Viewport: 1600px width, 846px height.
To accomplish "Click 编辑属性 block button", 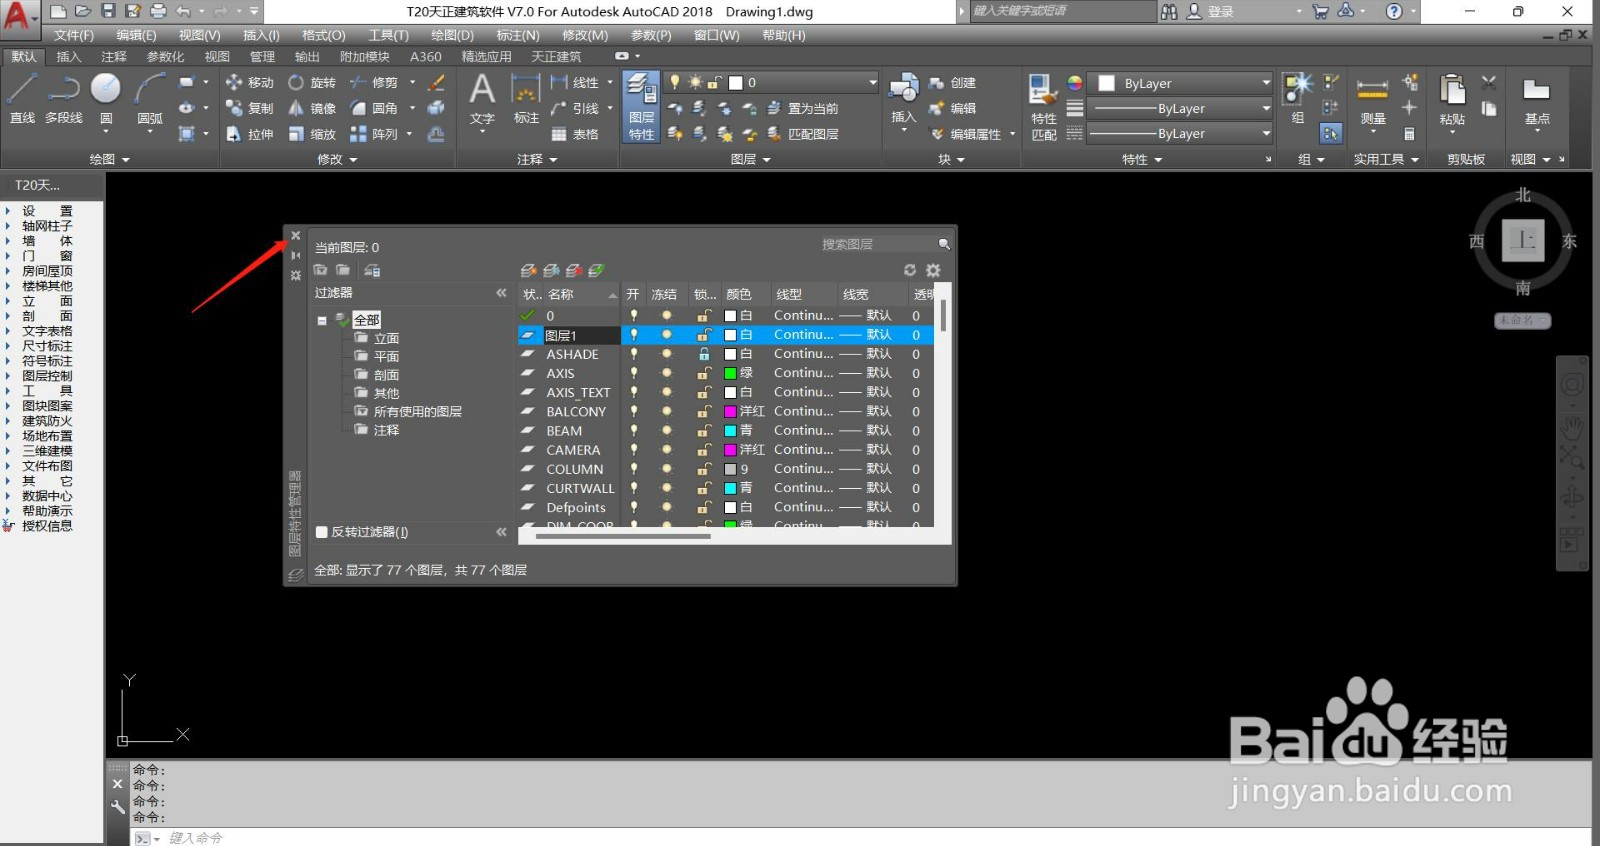I will click(966, 134).
